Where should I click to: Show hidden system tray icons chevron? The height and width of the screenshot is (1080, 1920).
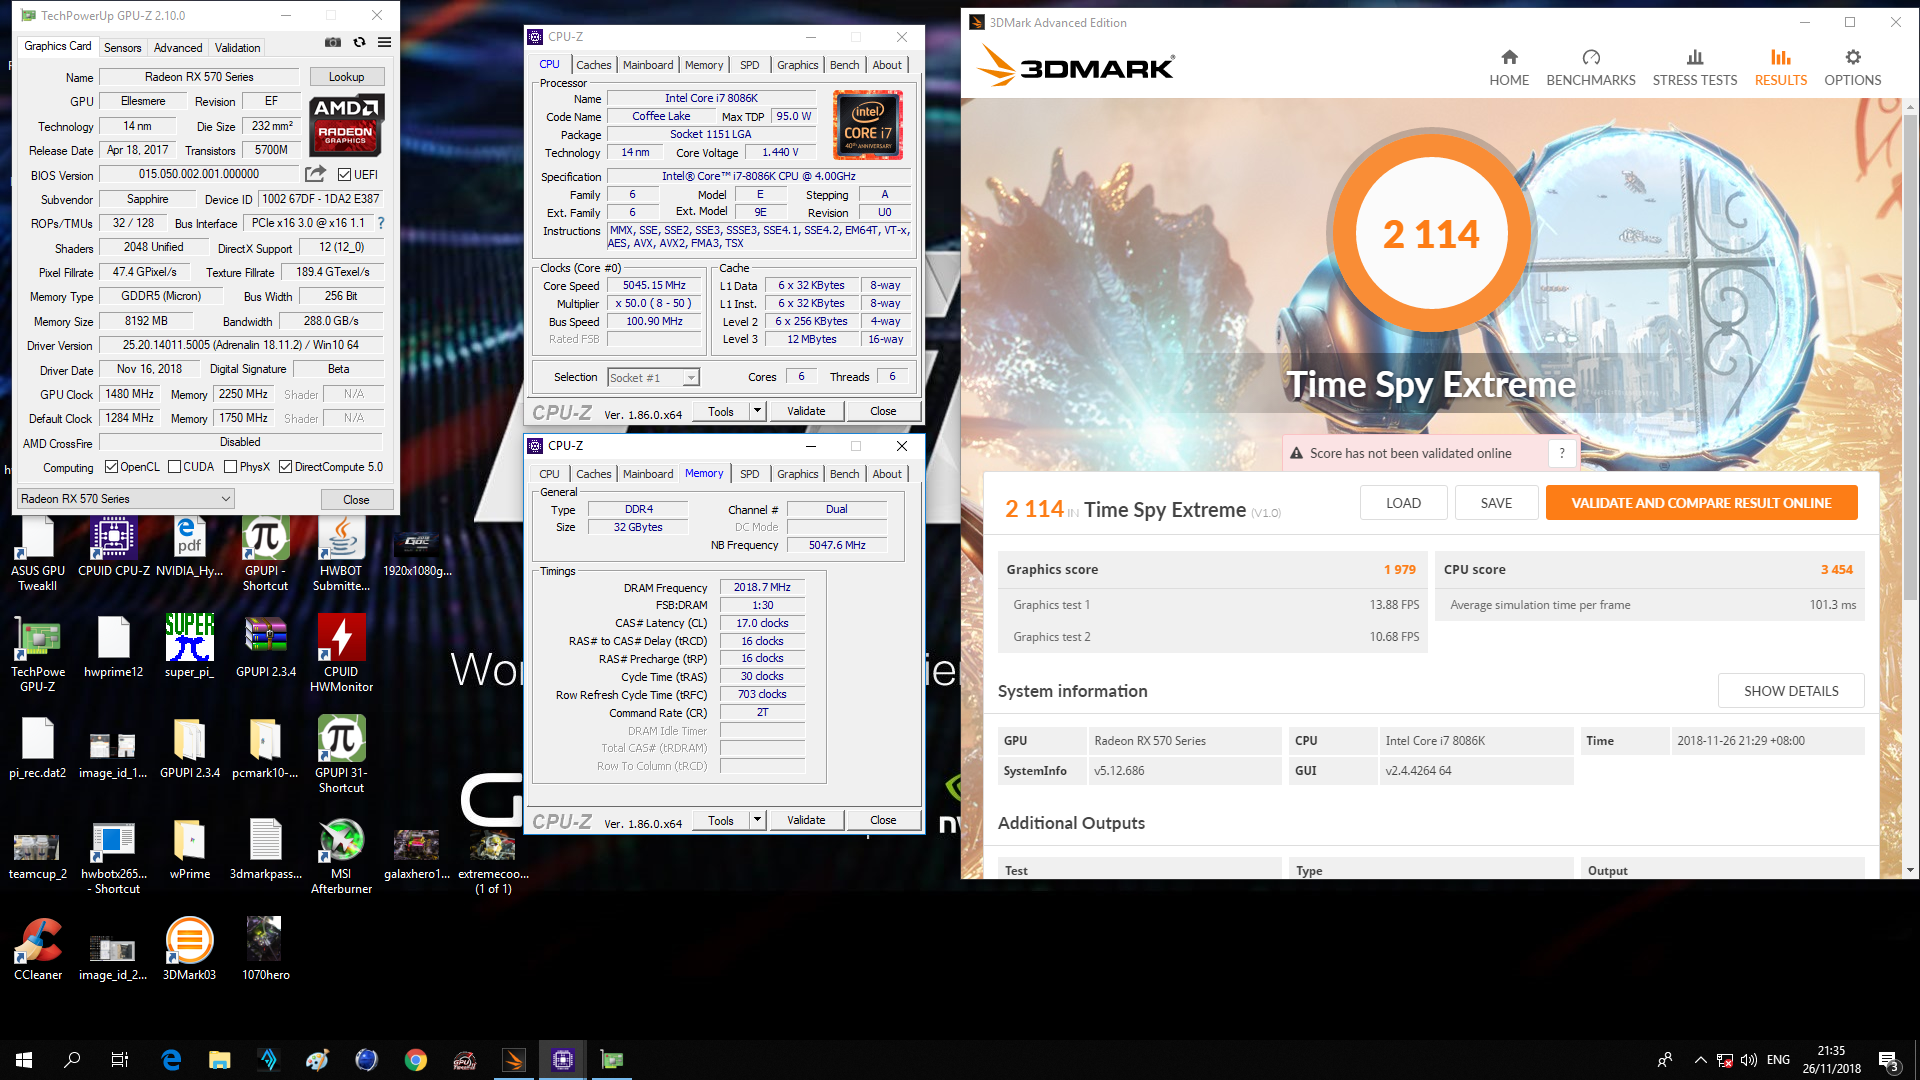coord(1700,1060)
